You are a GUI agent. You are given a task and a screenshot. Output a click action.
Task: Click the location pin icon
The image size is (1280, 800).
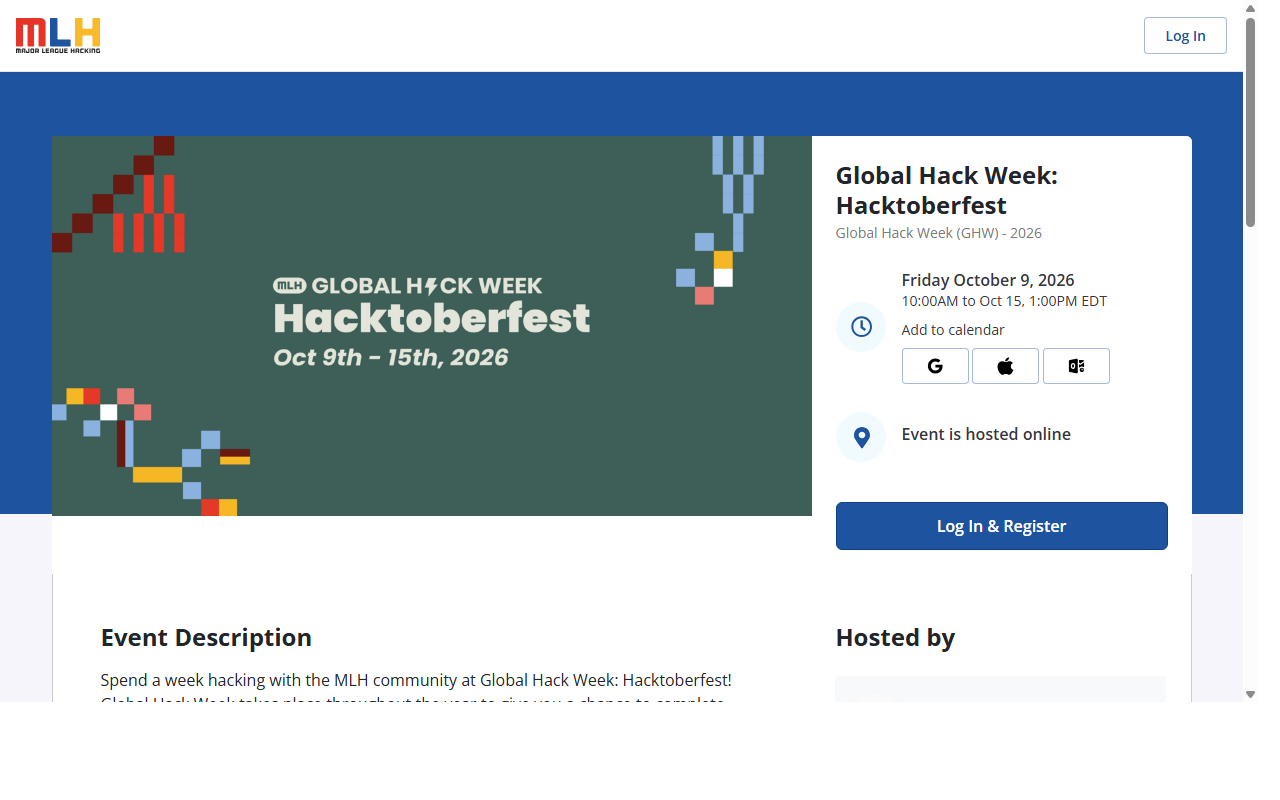coord(861,437)
